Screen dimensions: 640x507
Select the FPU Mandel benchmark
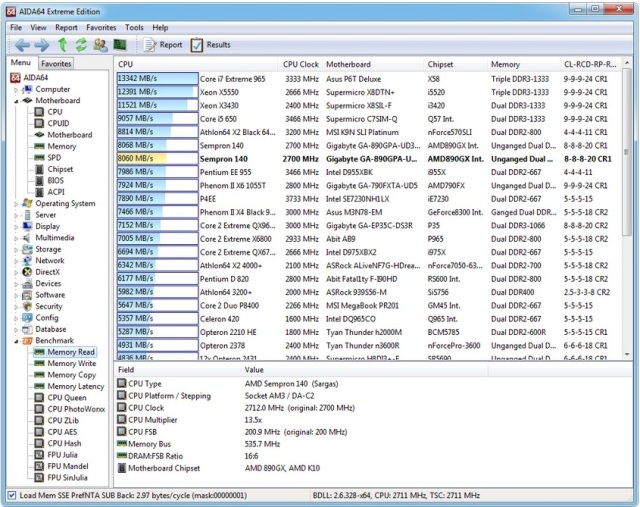pyautogui.click(x=62, y=466)
